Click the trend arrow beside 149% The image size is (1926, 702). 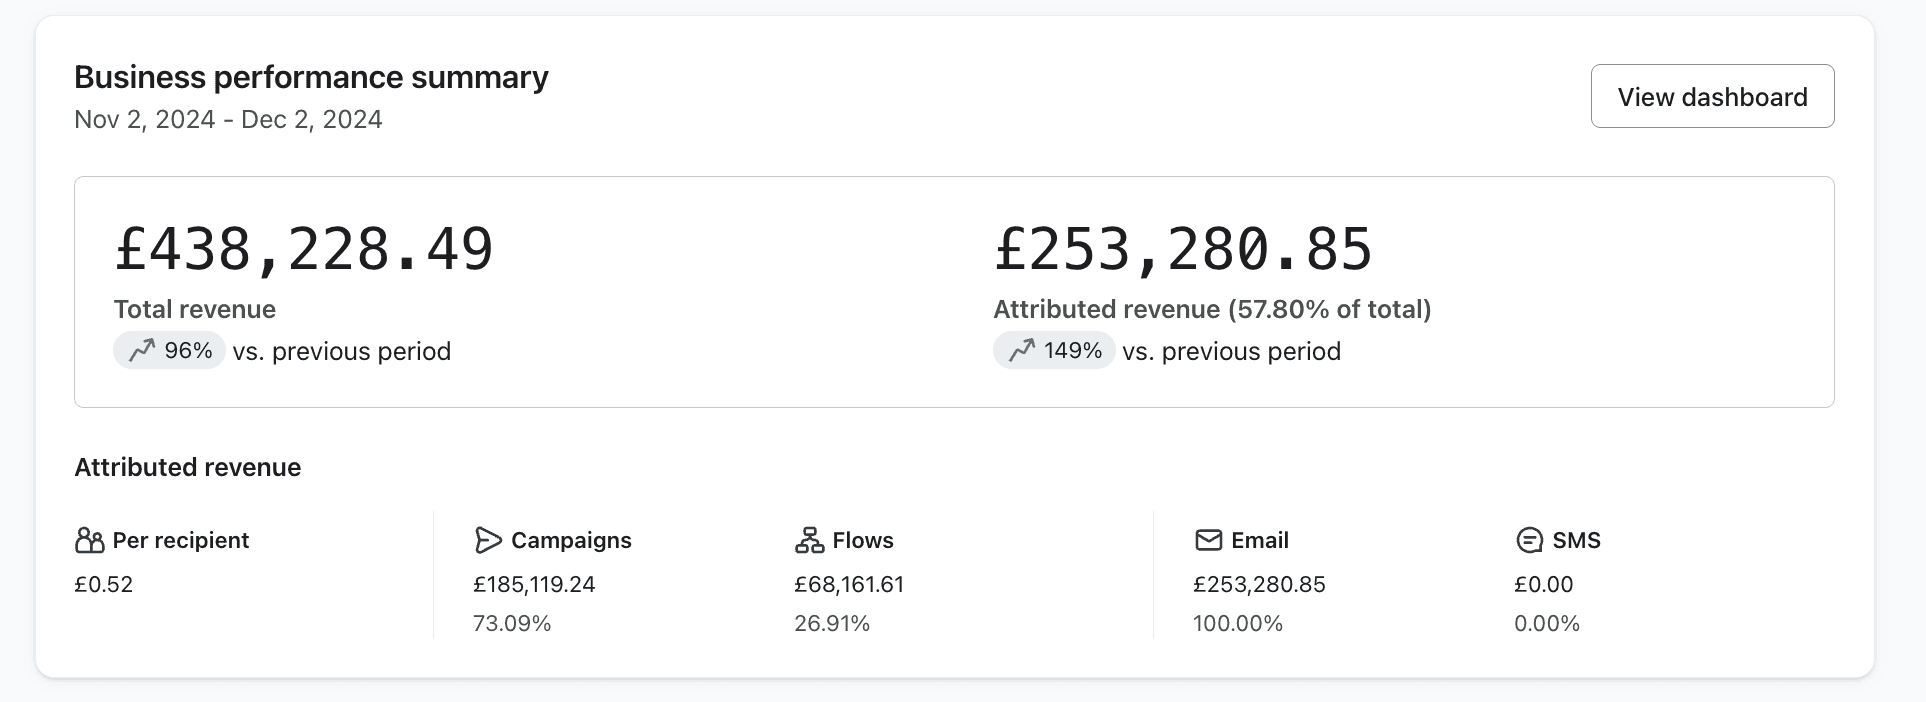(1021, 350)
